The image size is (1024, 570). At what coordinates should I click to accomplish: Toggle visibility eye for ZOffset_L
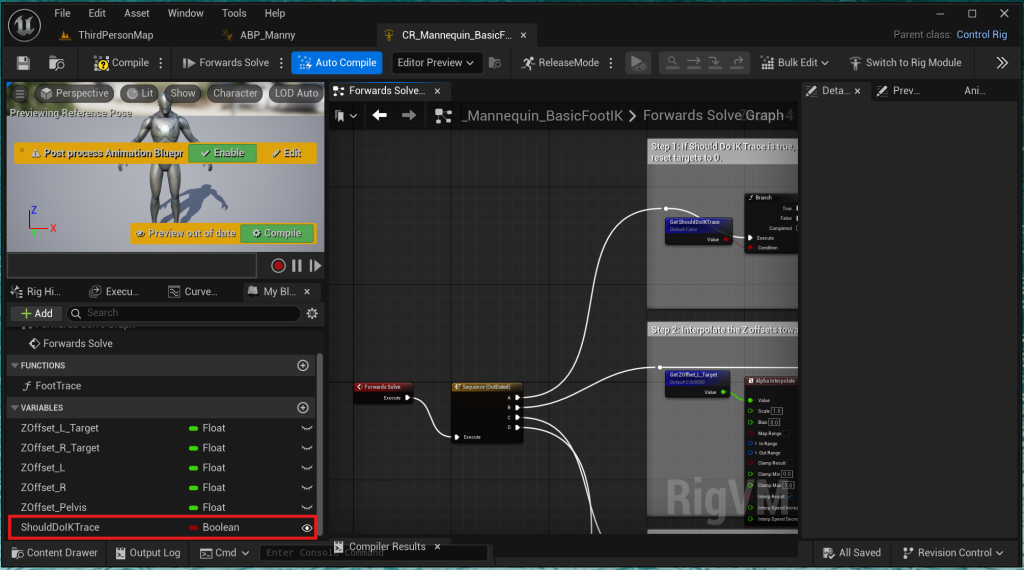tap(306, 468)
